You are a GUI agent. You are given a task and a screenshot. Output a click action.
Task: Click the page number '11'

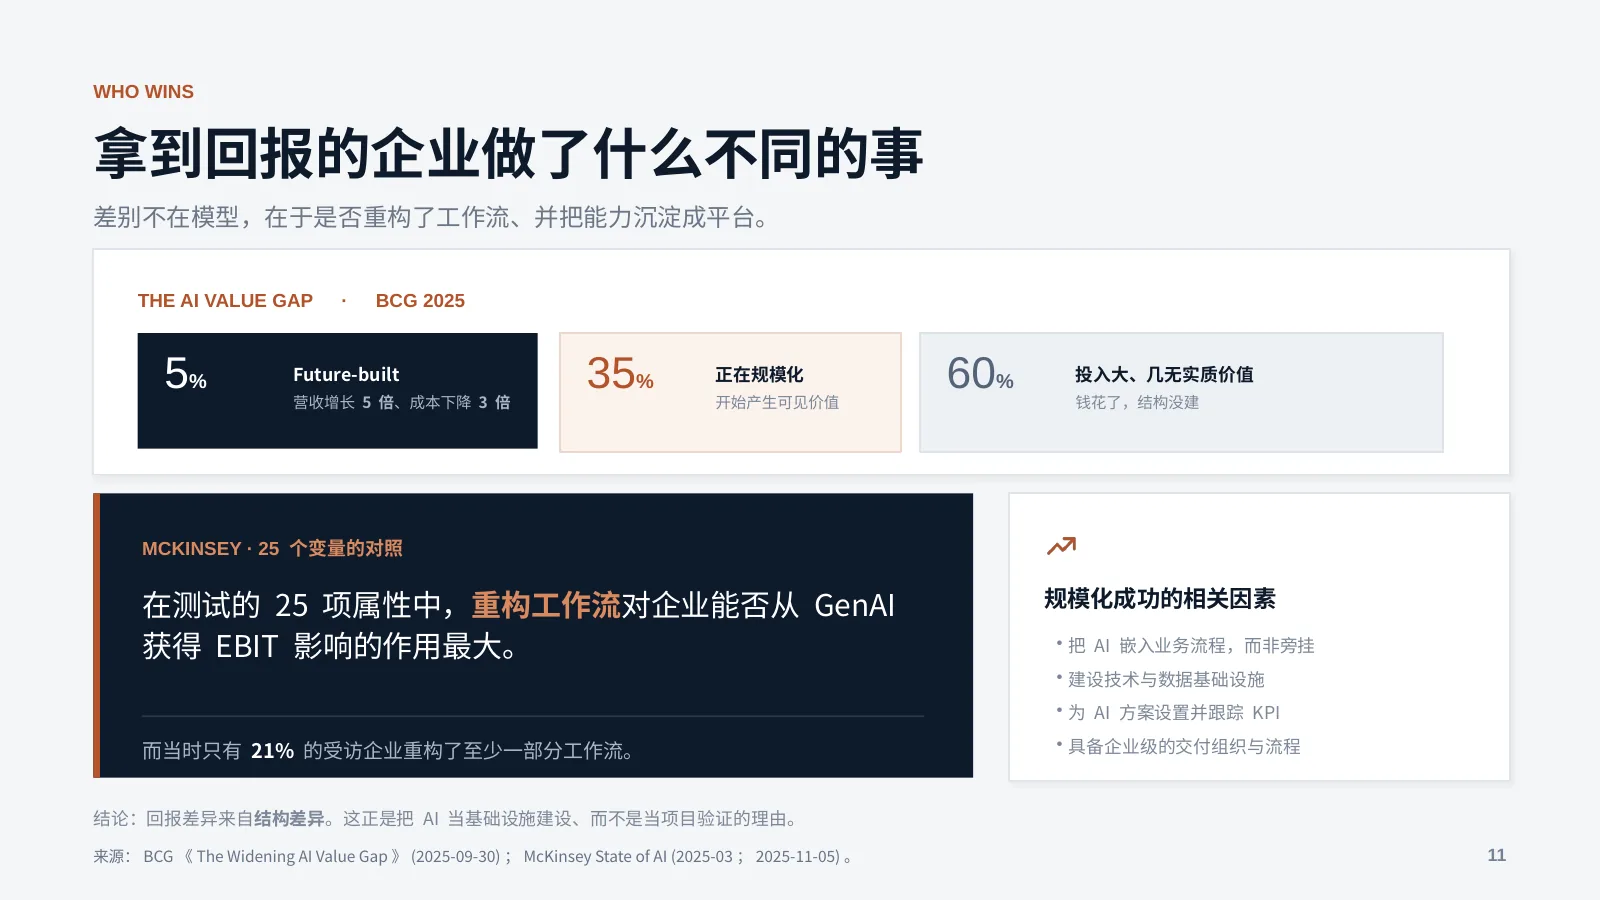(1496, 855)
